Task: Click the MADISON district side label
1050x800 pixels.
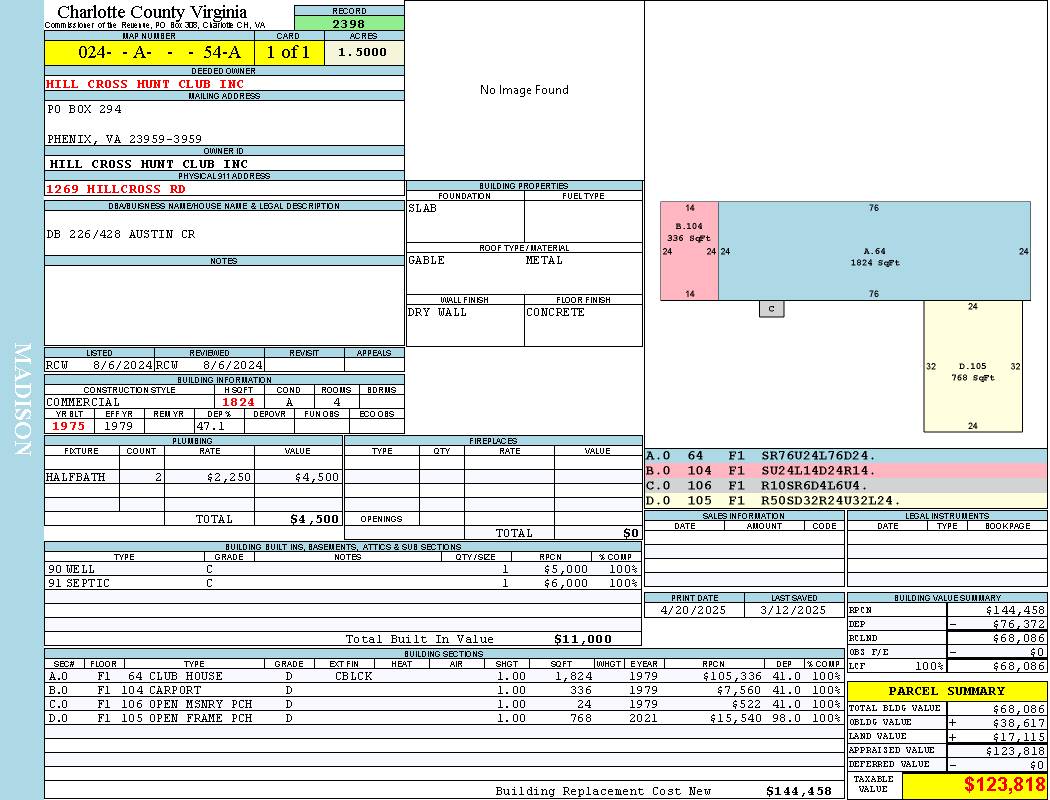Action: [22, 400]
